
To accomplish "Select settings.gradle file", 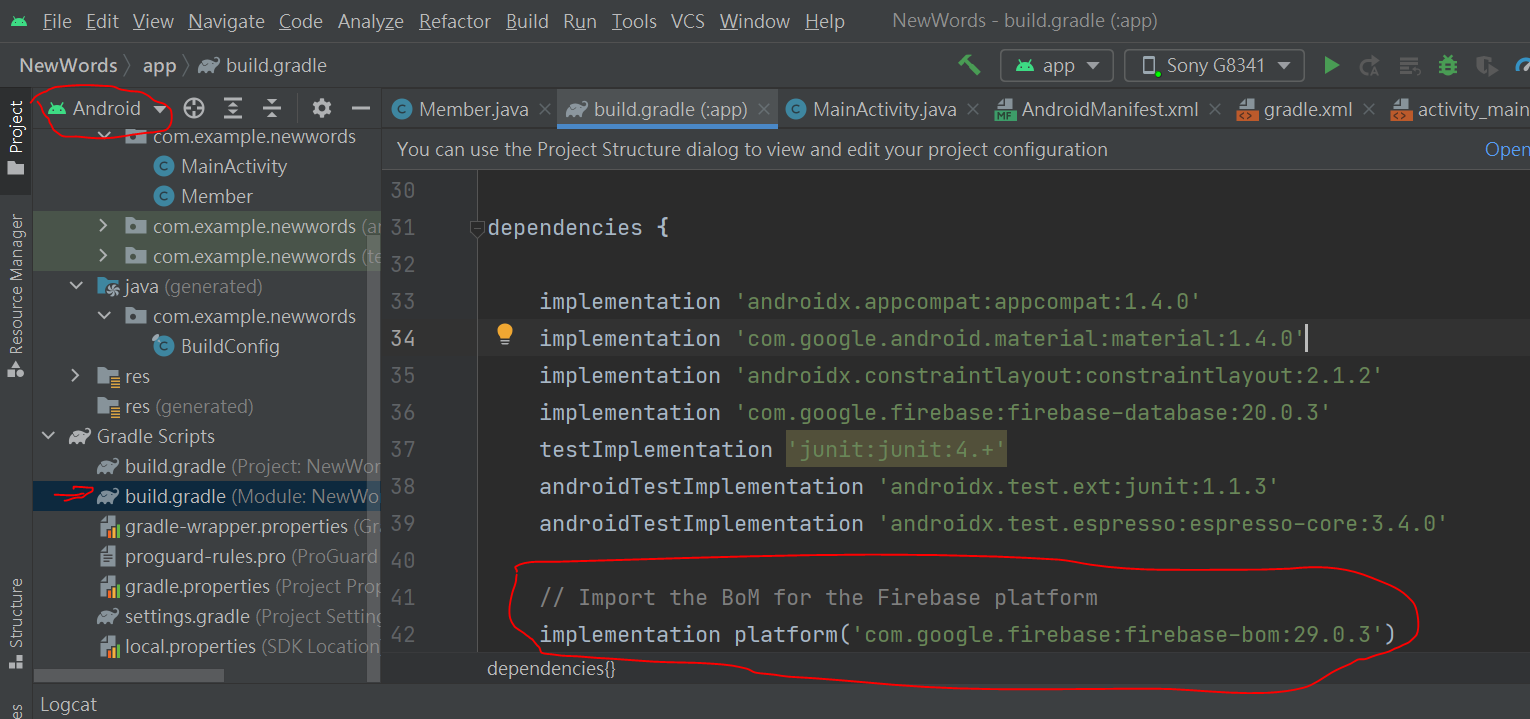I will [x=238, y=616].
